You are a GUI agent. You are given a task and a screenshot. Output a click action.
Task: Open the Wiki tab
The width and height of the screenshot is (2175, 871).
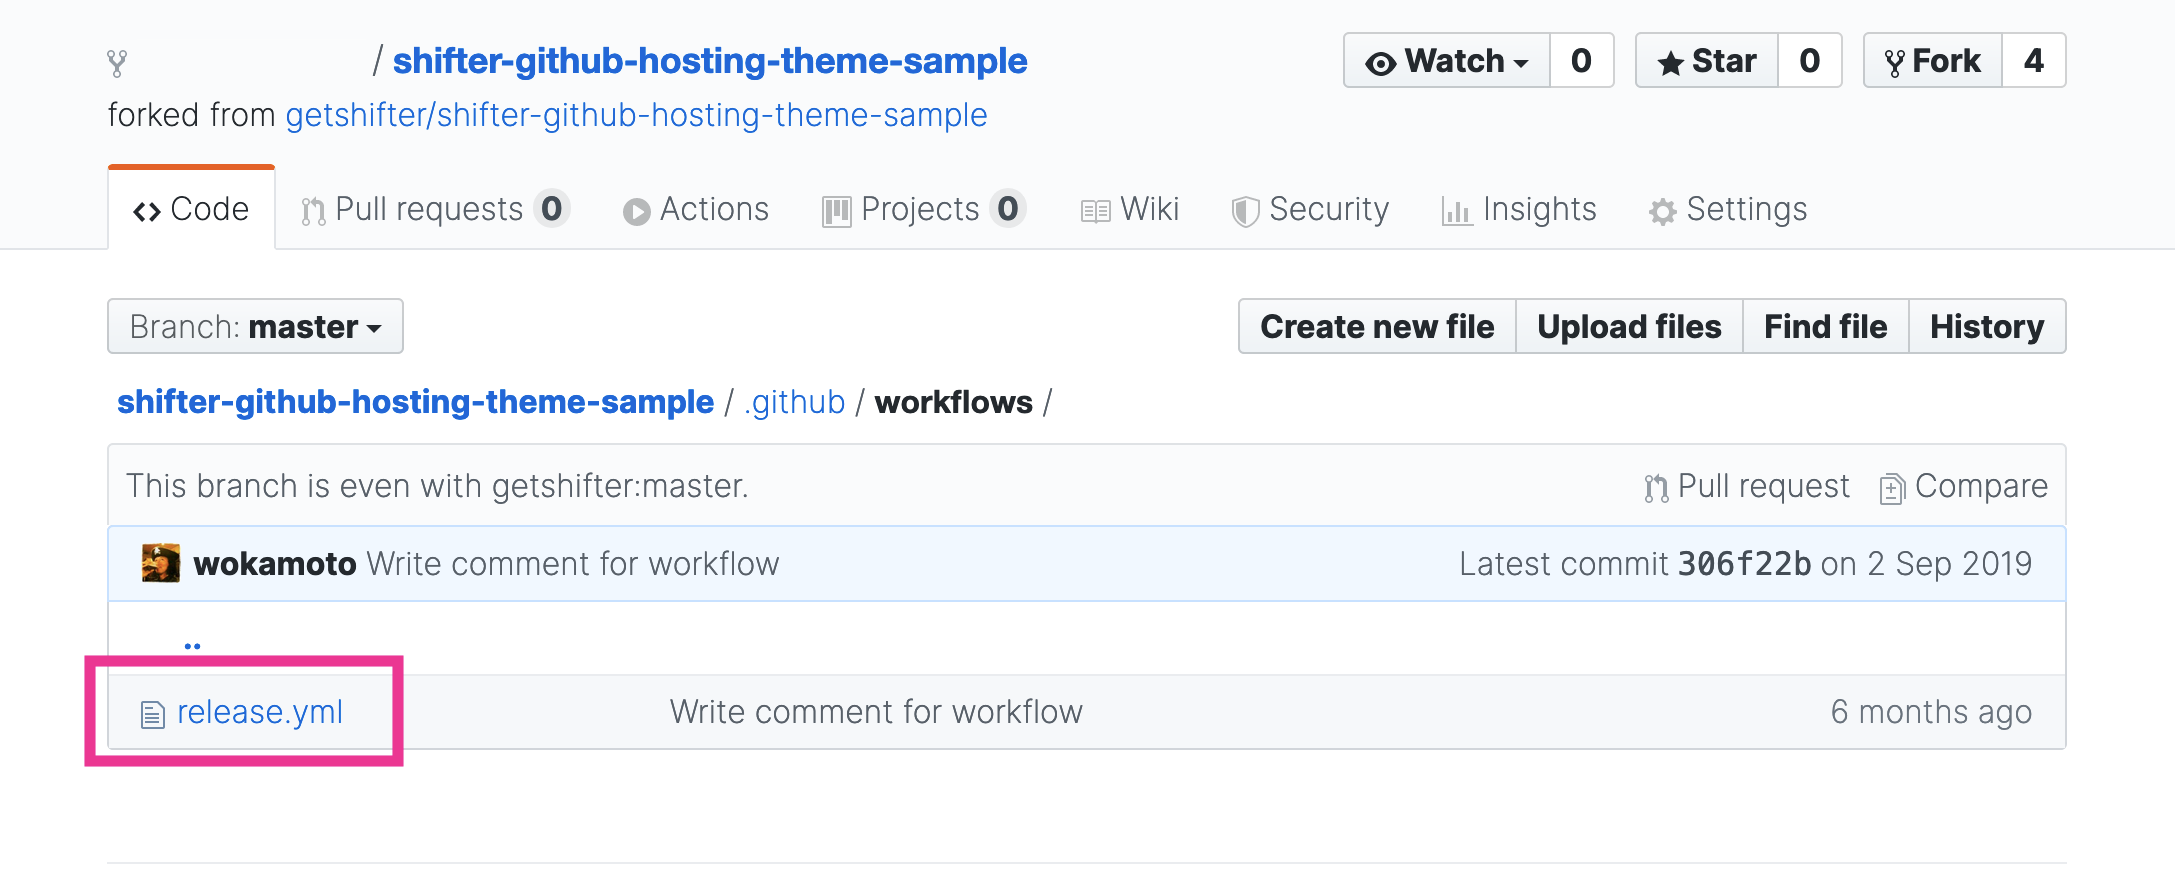point(1130,209)
